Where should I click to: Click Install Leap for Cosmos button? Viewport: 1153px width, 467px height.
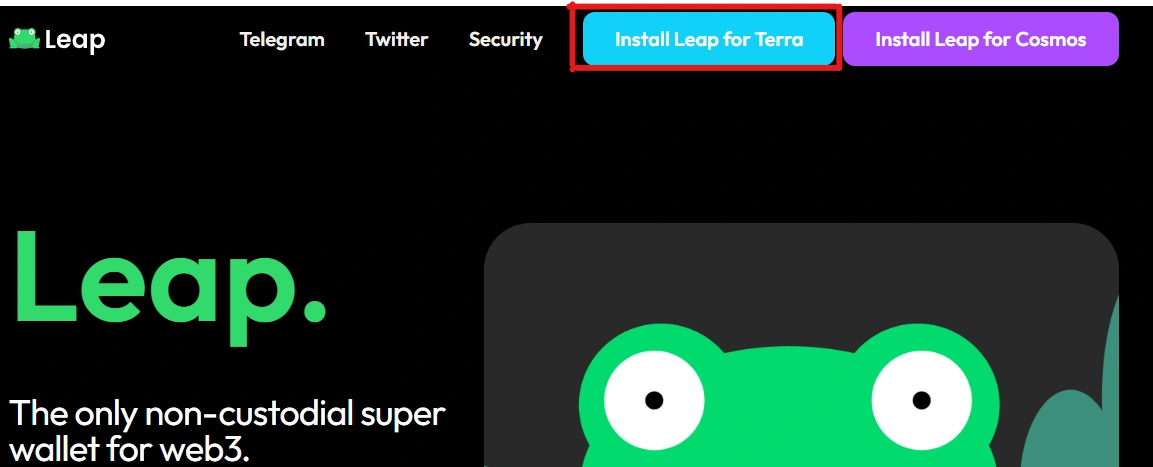tap(980, 39)
